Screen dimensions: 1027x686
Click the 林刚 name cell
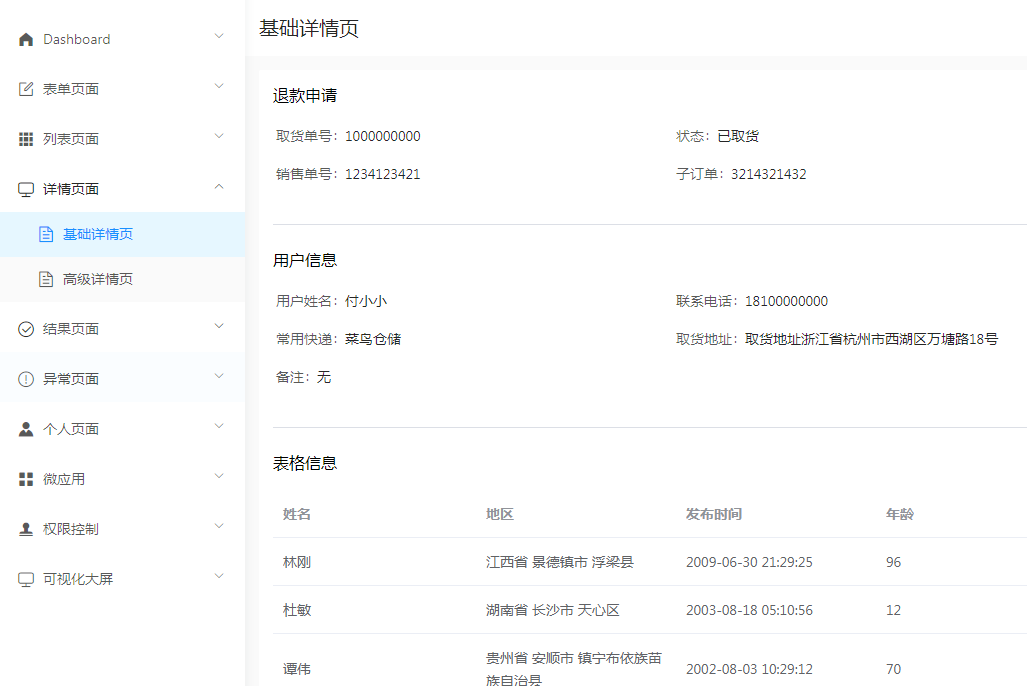tap(297, 562)
